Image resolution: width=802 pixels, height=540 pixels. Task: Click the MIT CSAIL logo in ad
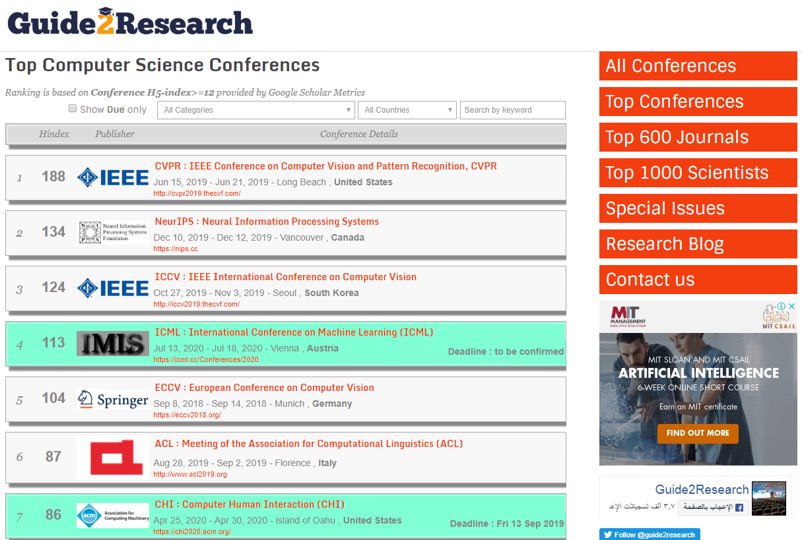(x=779, y=317)
